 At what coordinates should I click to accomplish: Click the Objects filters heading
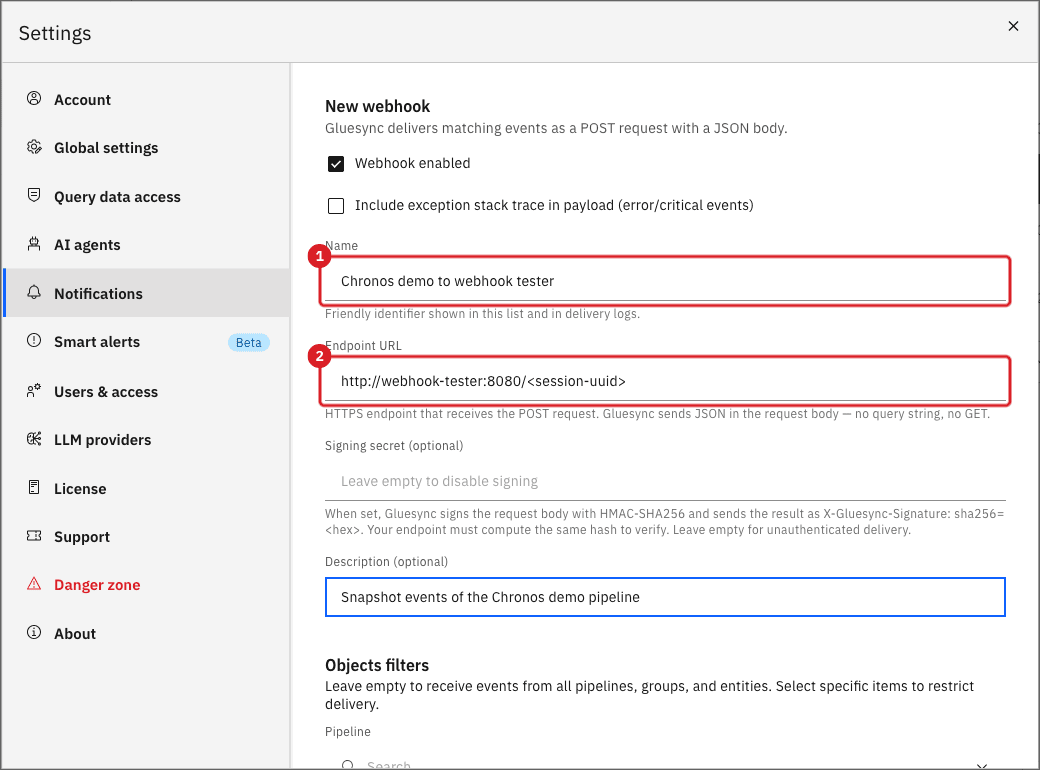377,665
